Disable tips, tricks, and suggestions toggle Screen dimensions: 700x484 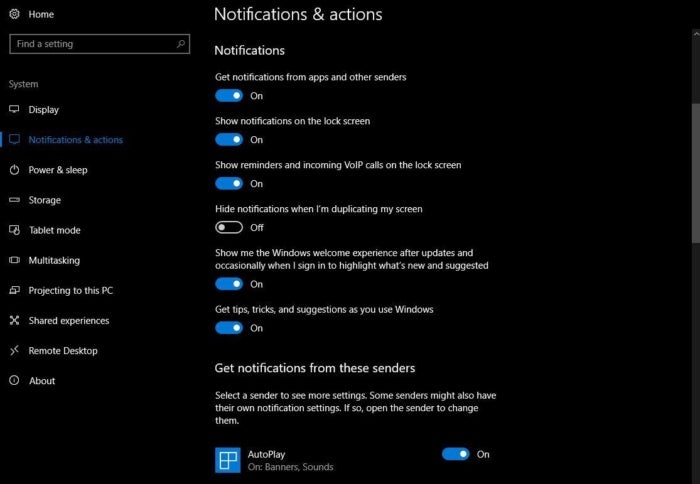pyautogui.click(x=229, y=328)
